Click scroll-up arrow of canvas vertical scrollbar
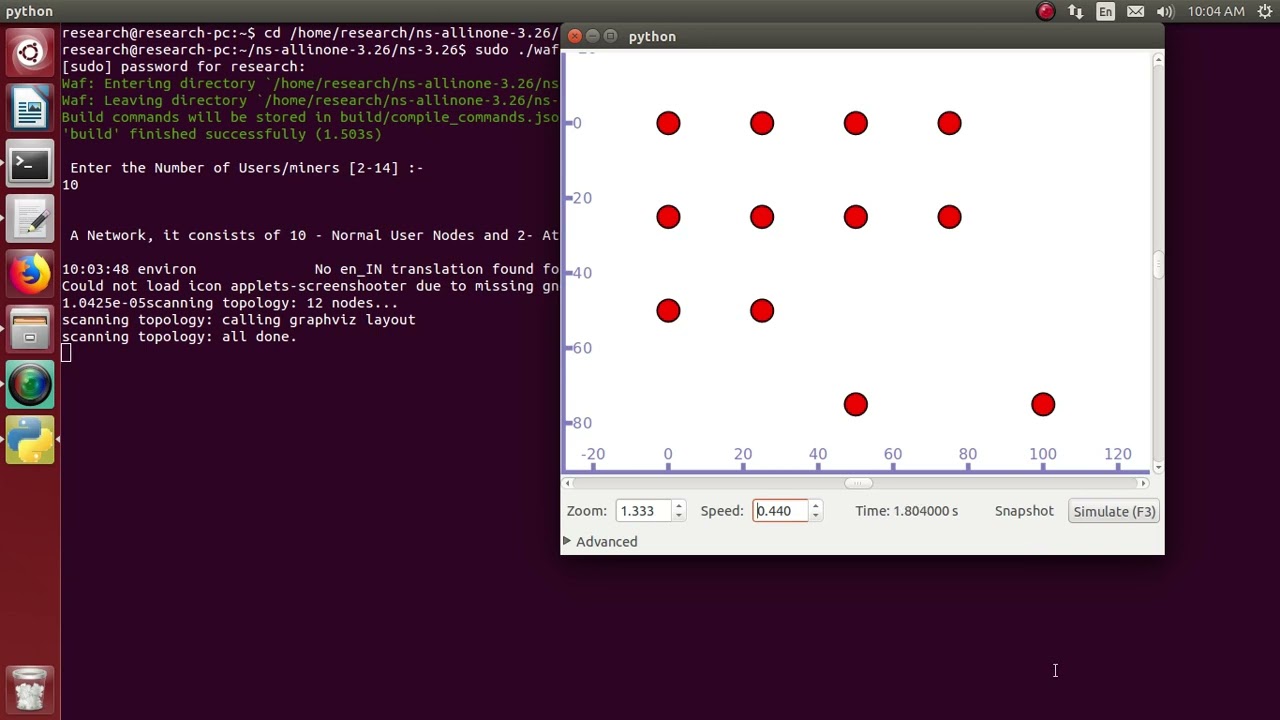This screenshot has width=1280, height=720. click(x=1158, y=60)
